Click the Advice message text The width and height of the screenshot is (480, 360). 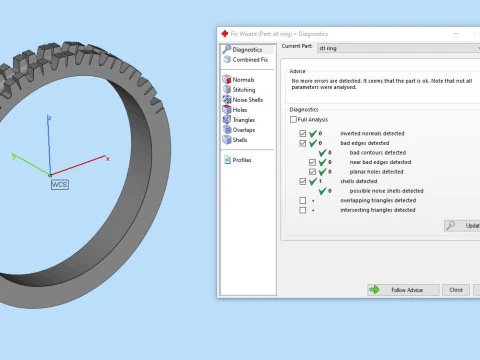click(382, 84)
